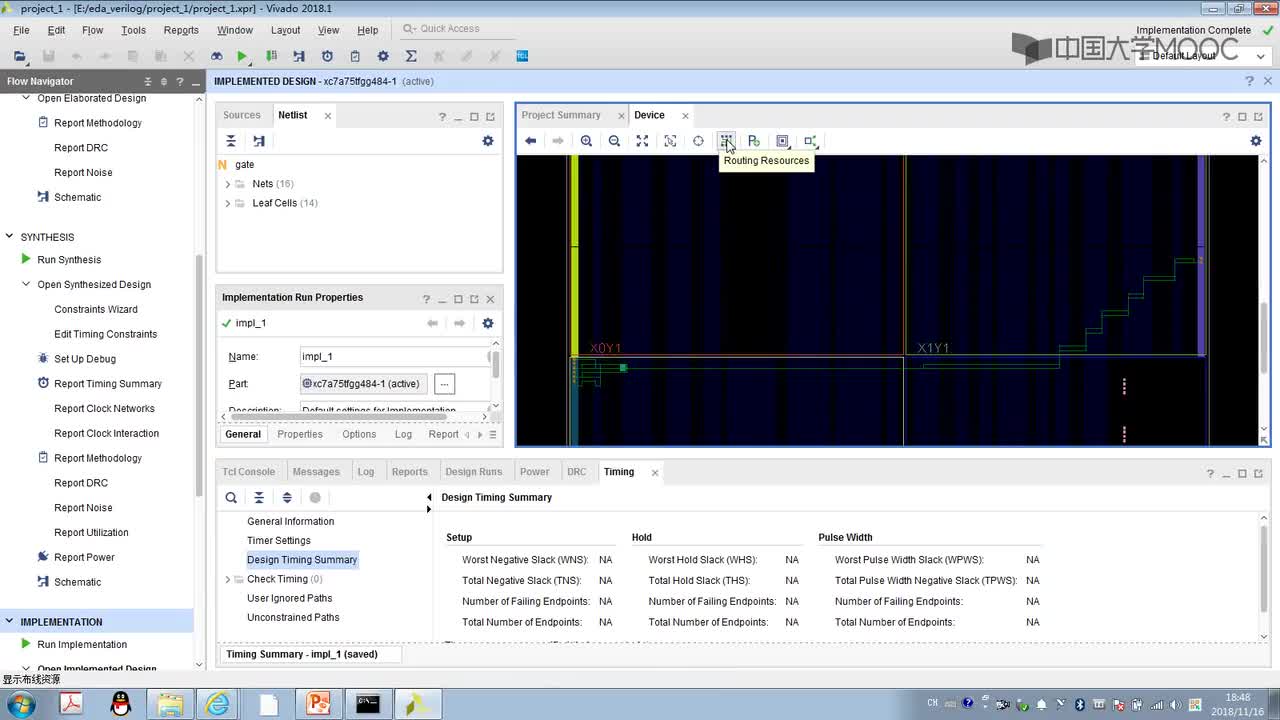
Task: Collapse the IMPLEMENTATION section
Action: 10,621
